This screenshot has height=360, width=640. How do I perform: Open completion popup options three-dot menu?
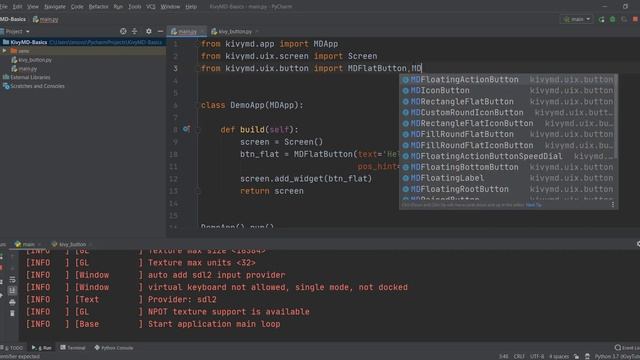click(613, 204)
